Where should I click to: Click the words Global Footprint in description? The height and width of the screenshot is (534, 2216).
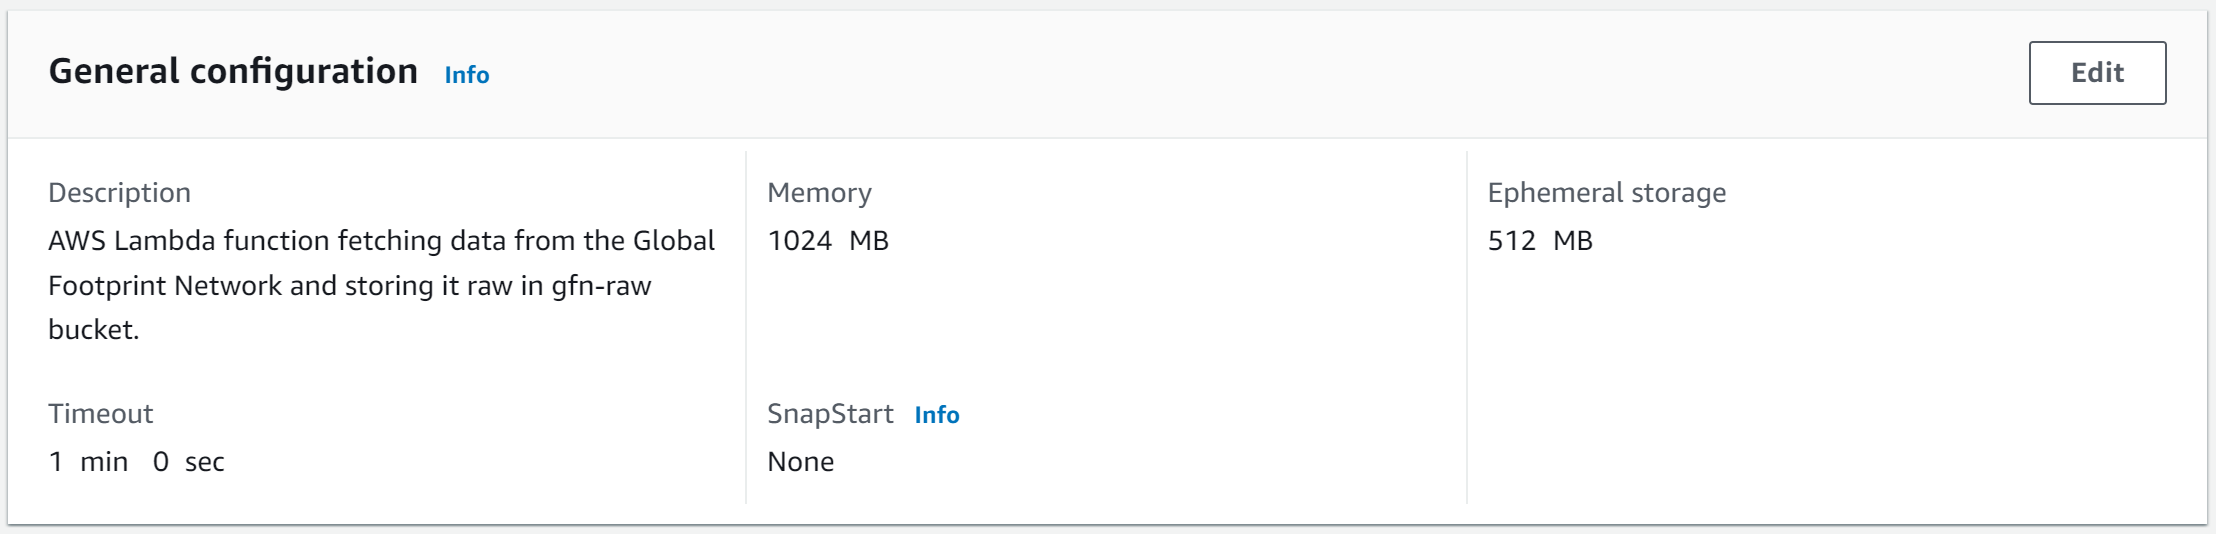pyautogui.click(x=381, y=263)
